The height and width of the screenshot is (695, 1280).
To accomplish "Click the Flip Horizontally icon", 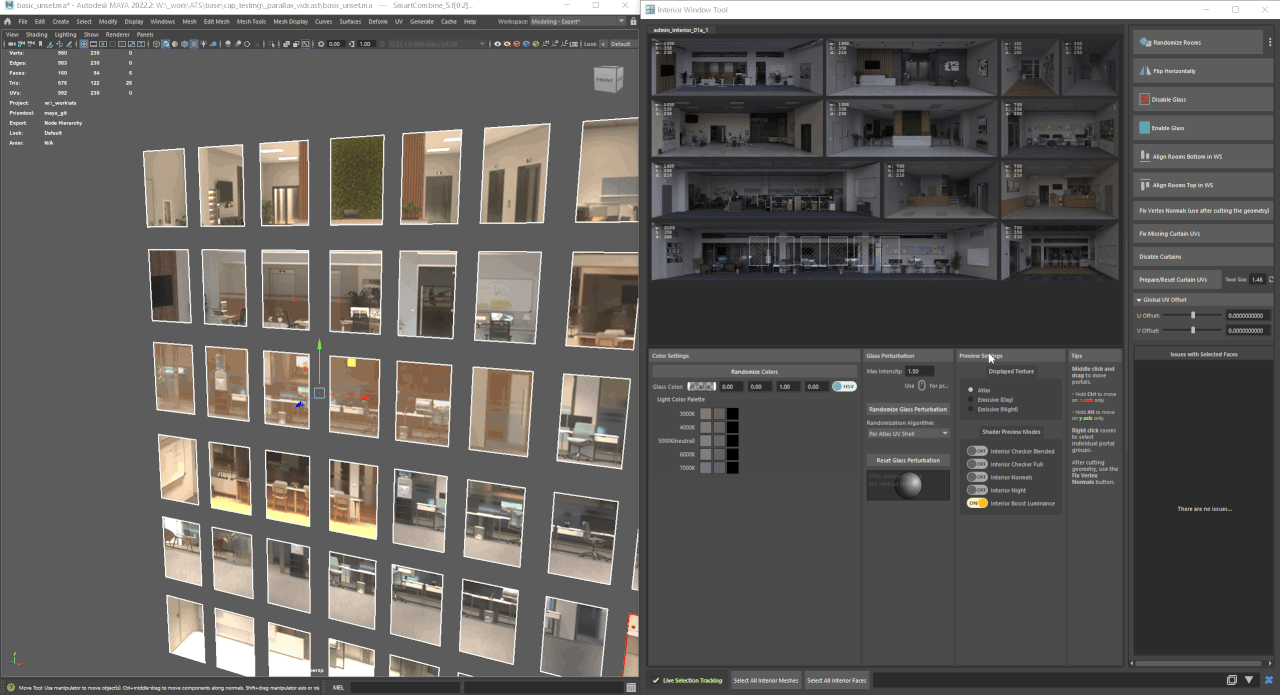I will (1145, 71).
